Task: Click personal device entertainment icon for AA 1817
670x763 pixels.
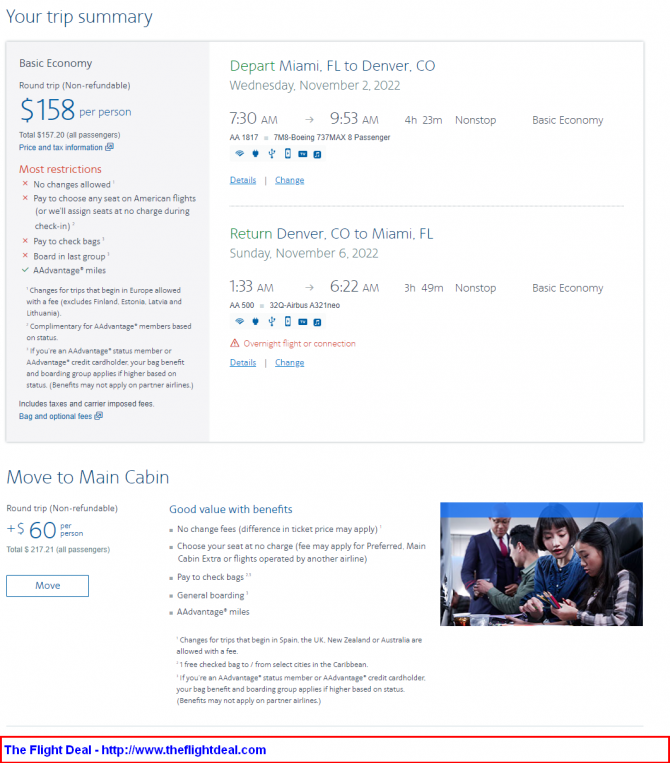Action: click(288, 154)
